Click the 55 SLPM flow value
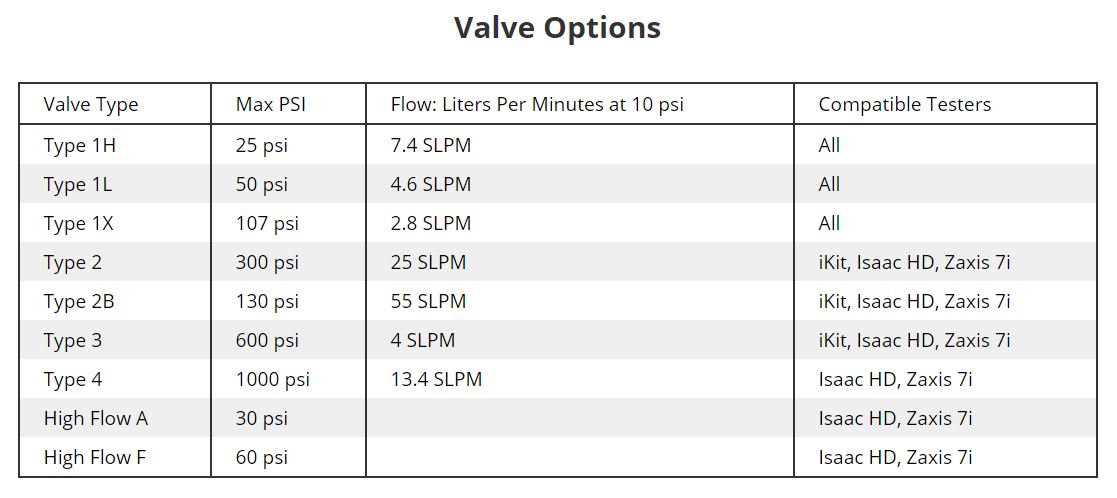The height and width of the screenshot is (498, 1117). coord(428,301)
